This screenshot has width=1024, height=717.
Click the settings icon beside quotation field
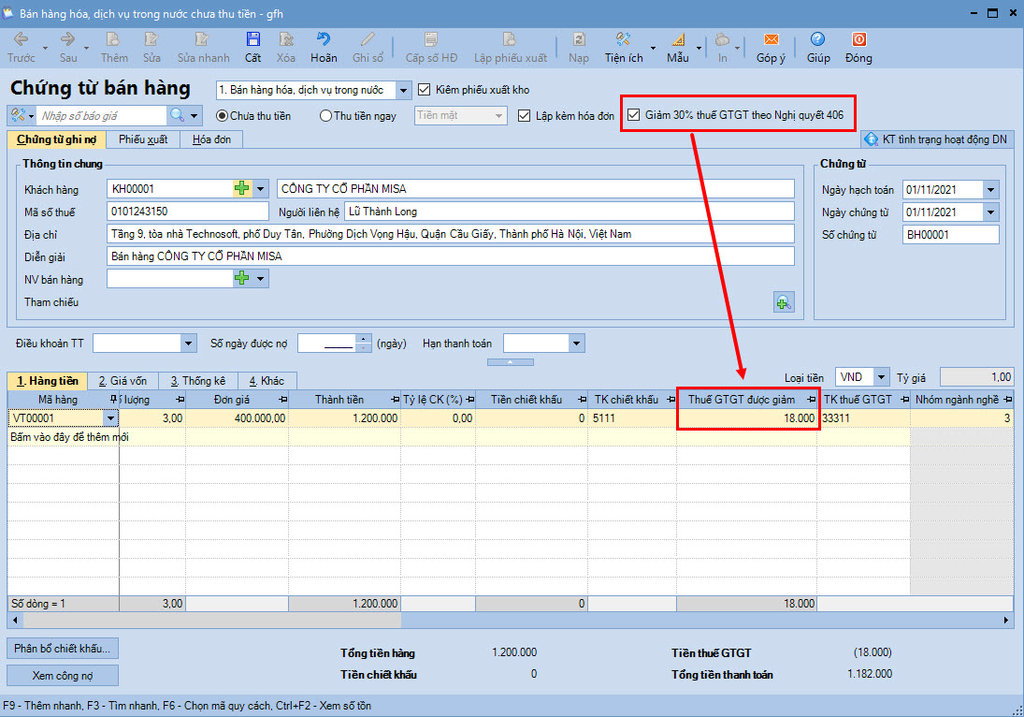18,116
